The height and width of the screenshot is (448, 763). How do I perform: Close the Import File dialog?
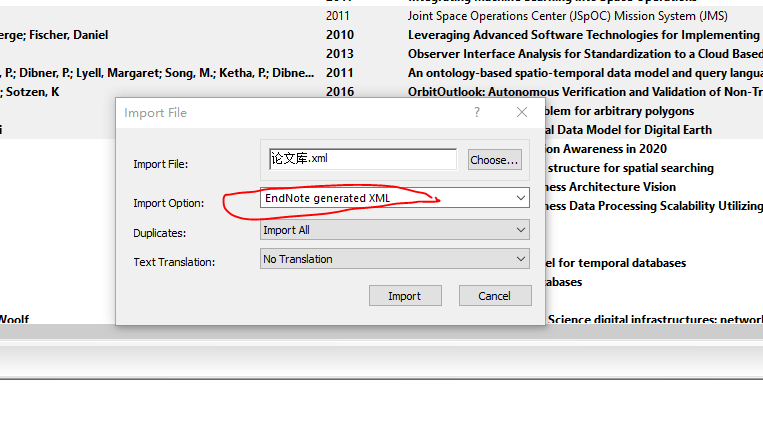coord(522,112)
